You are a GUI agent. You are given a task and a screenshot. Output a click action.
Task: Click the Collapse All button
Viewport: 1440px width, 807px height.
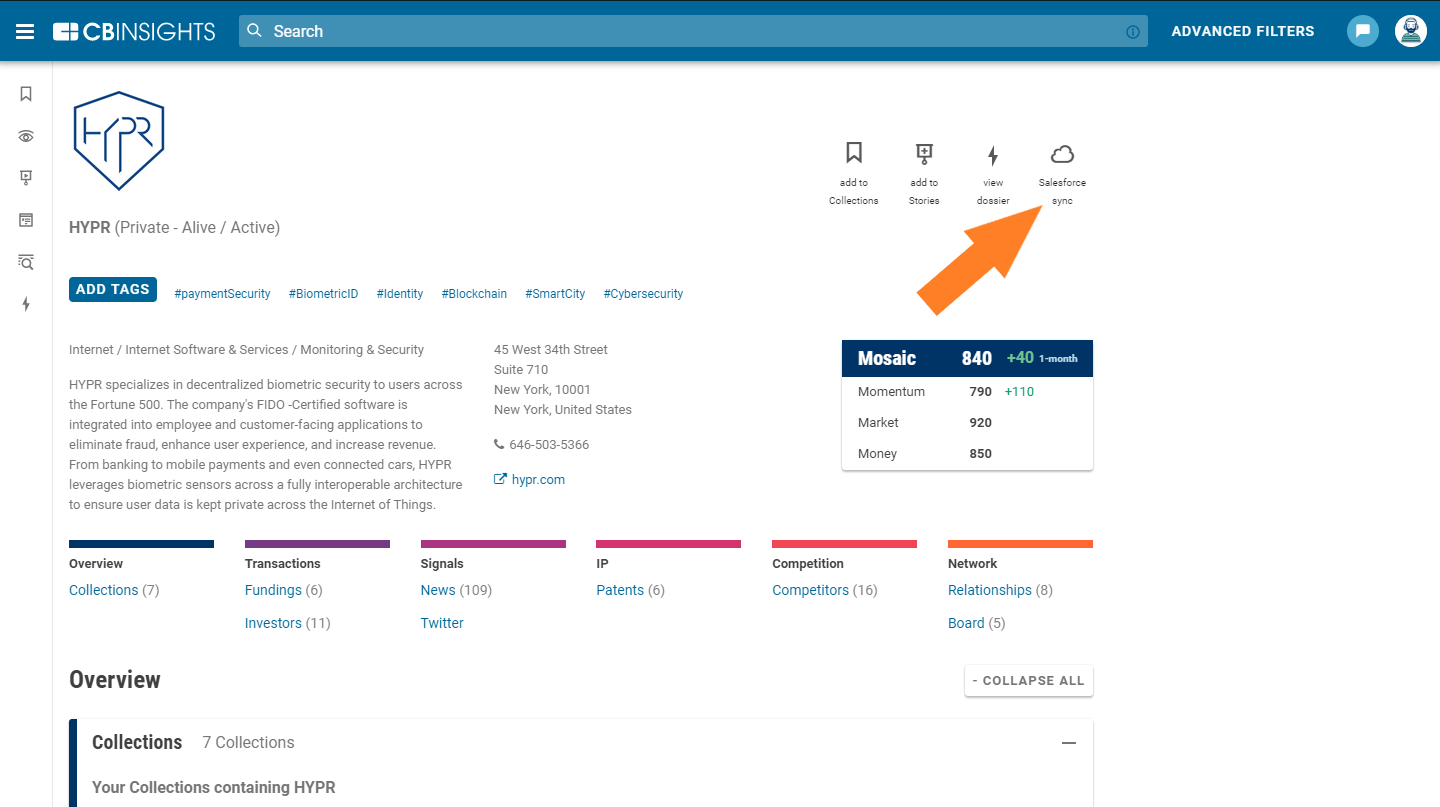1029,680
